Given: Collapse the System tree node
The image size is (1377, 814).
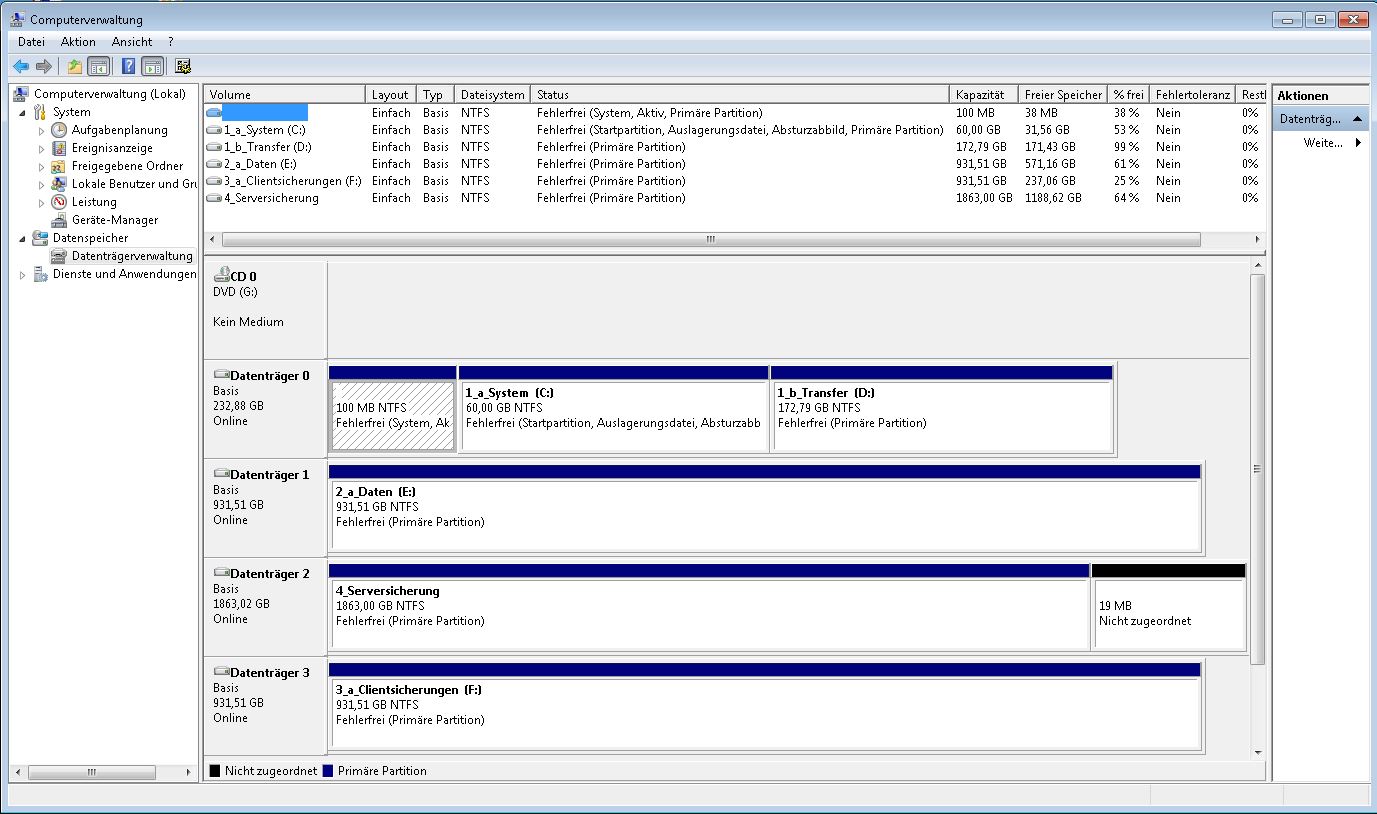Looking at the screenshot, I should pyautogui.click(x=23, y=113).
